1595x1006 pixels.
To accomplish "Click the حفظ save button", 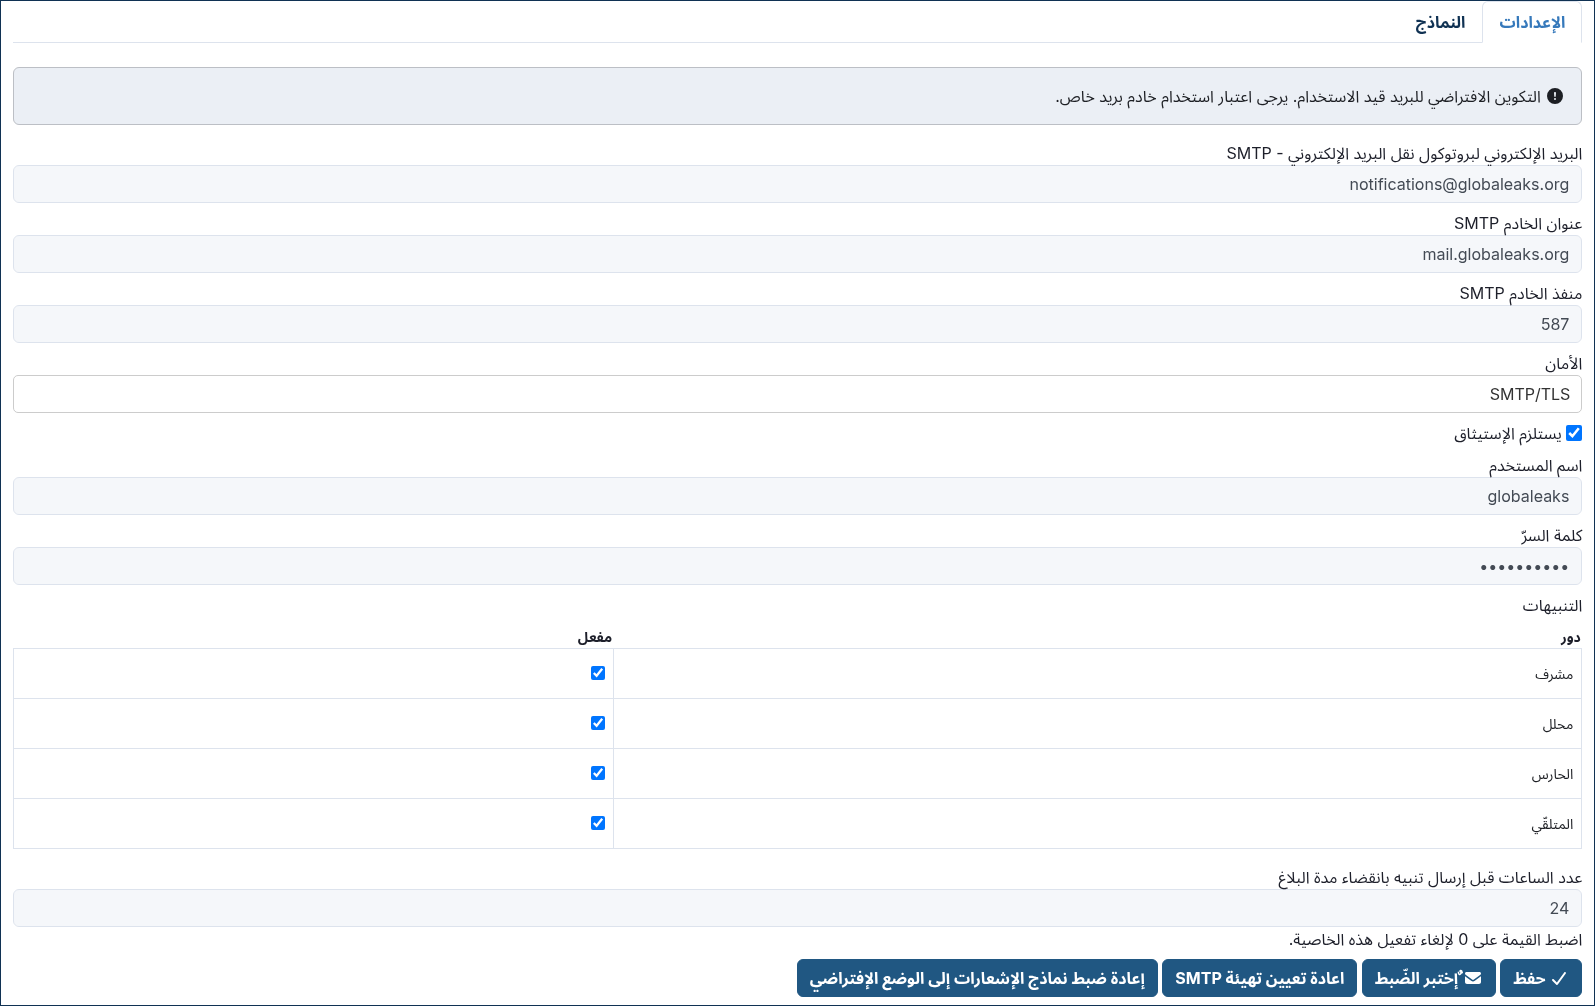I will (1540, 978).
